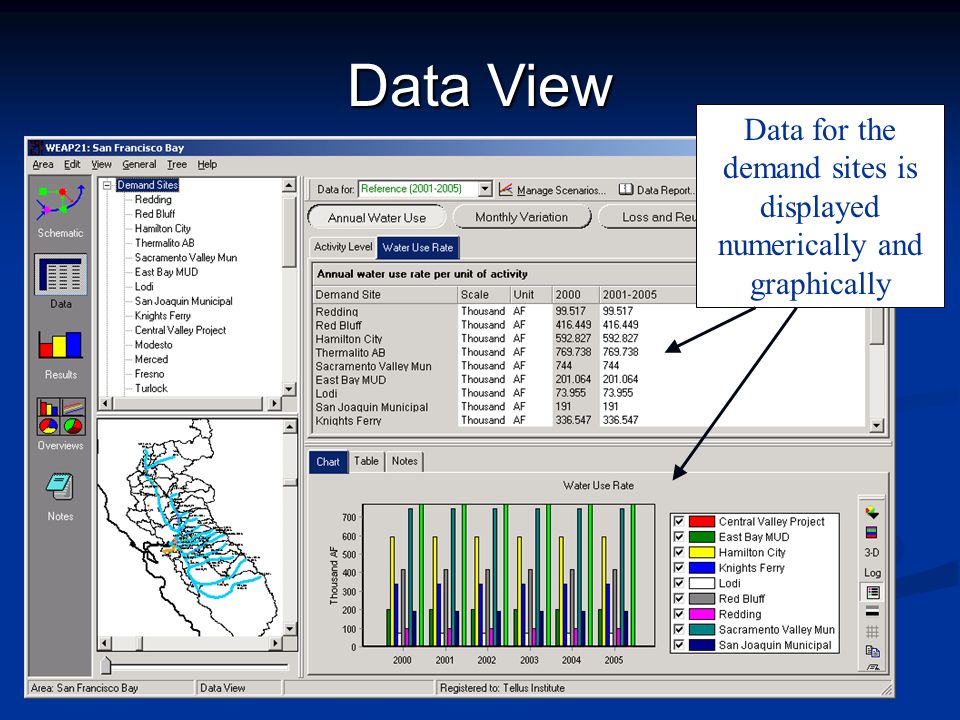
Task: Select Fresno in the tree
Action: 149,374
